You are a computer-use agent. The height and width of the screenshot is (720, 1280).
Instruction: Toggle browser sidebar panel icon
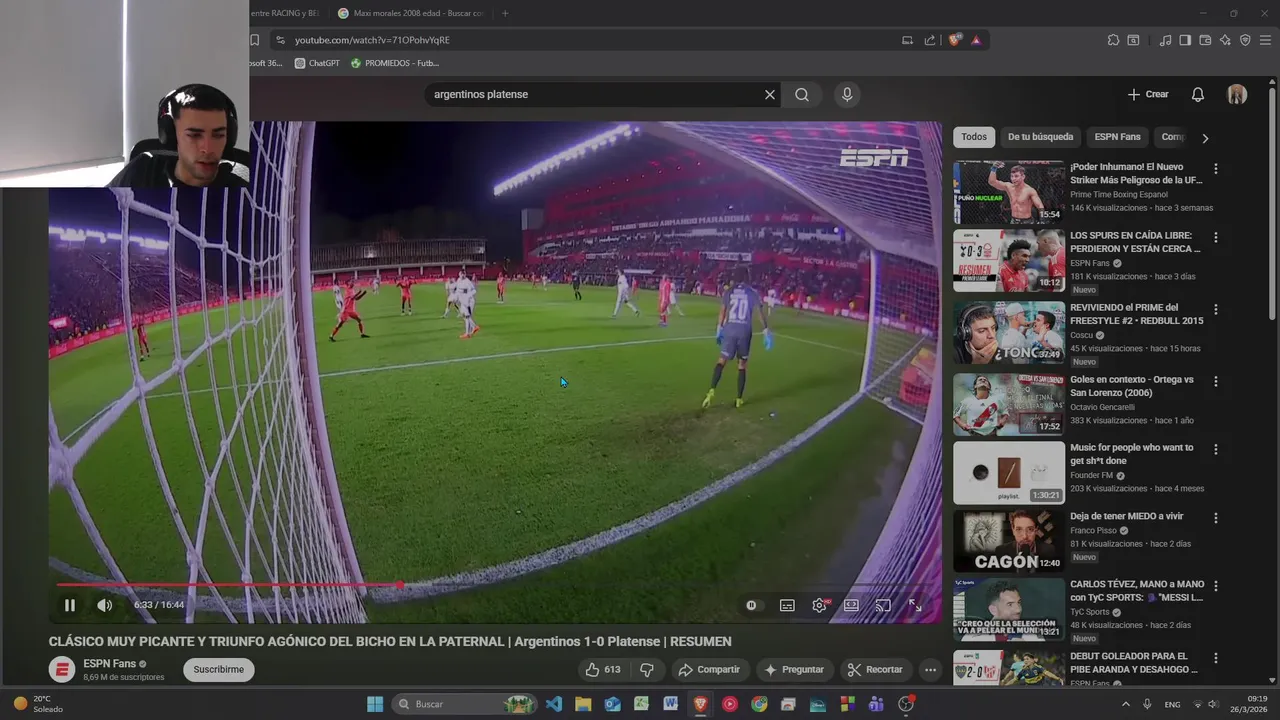(1185, 40)
